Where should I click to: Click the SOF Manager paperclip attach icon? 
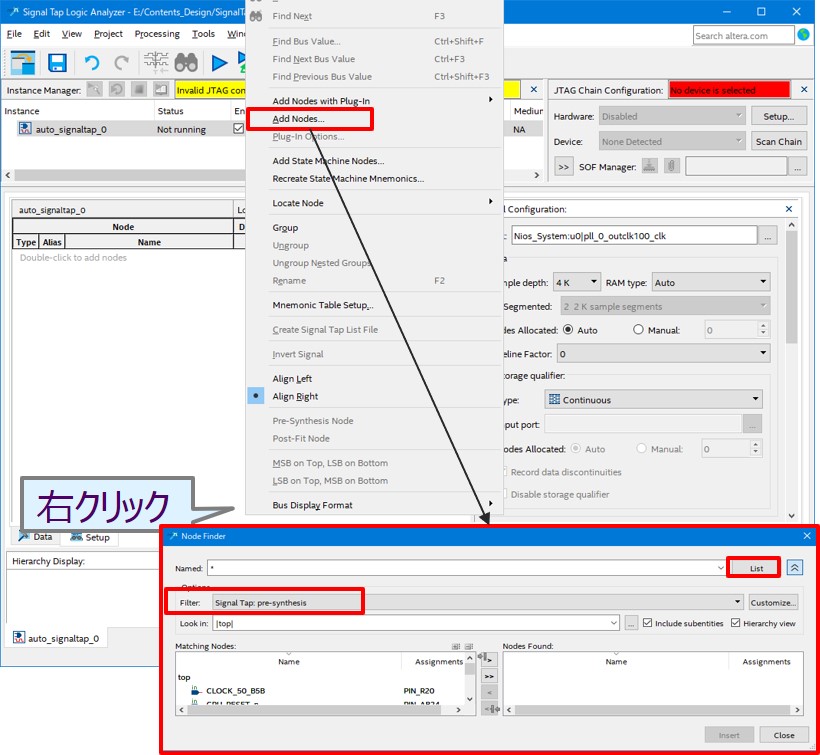[671, 167]
